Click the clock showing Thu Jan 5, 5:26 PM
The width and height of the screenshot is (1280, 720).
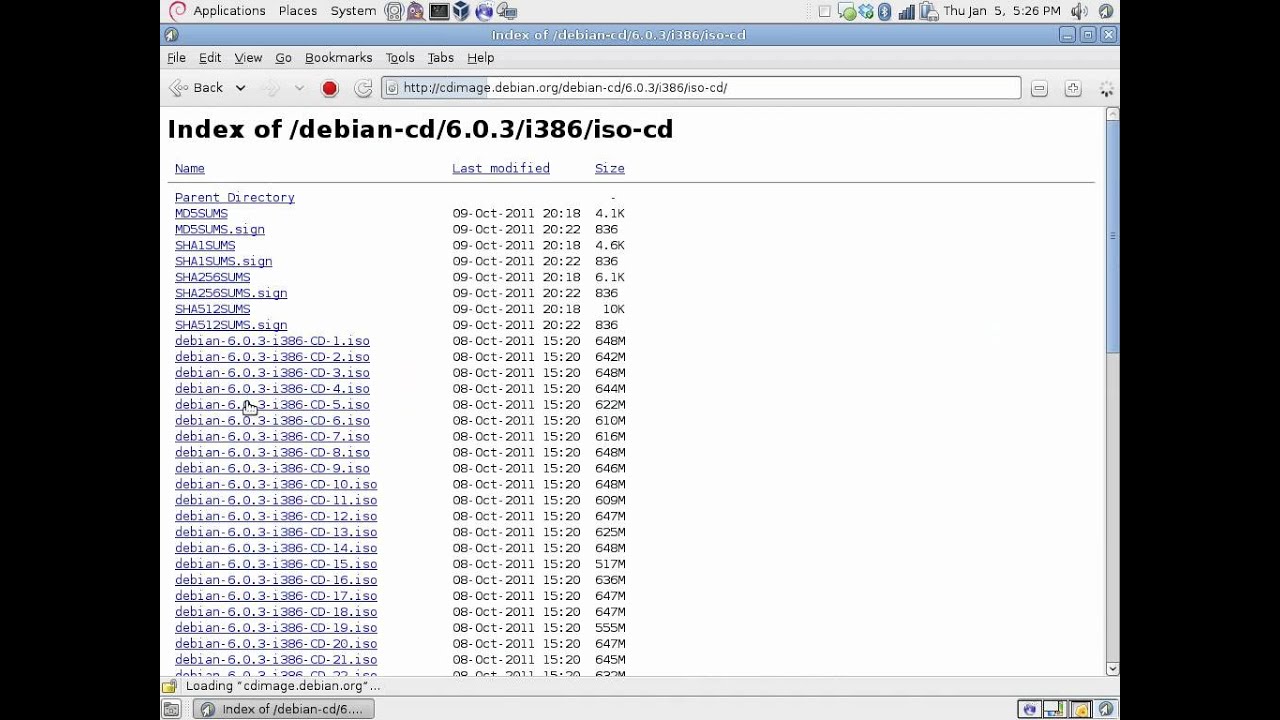(x=1002, y=11)
